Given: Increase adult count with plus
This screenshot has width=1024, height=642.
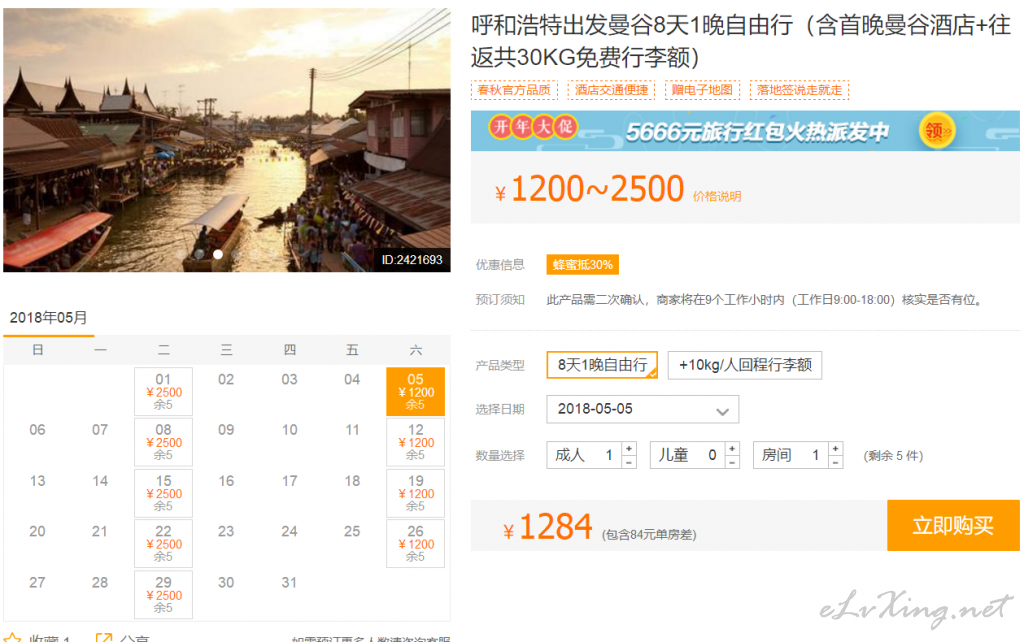Looking at the screenshot, I should pyautogui.click(x=628, y=449).
